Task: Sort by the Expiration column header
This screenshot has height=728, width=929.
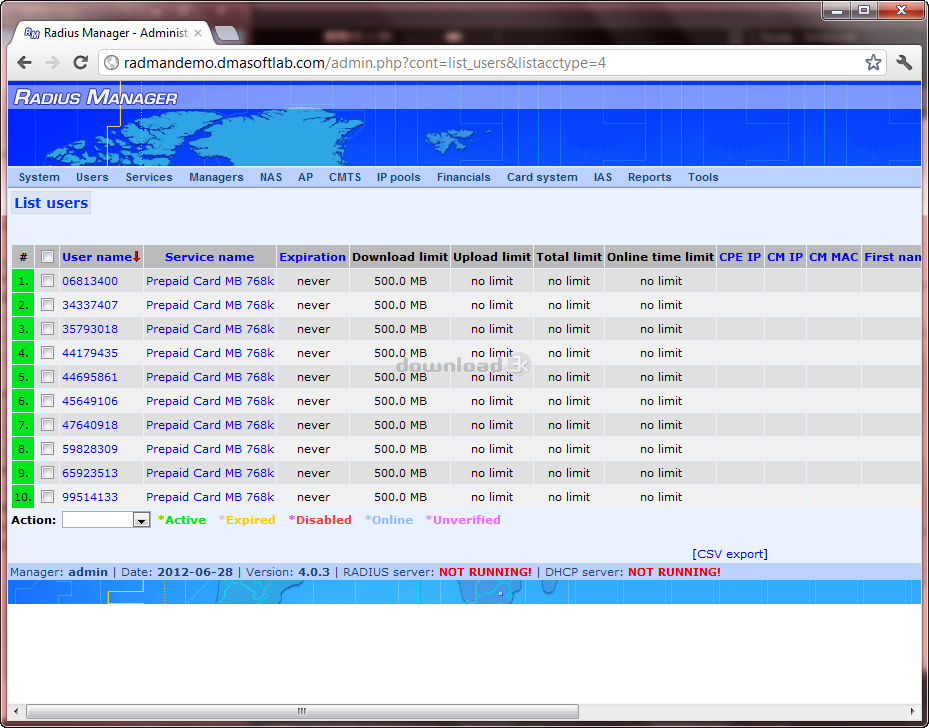Action: point(312,257)
